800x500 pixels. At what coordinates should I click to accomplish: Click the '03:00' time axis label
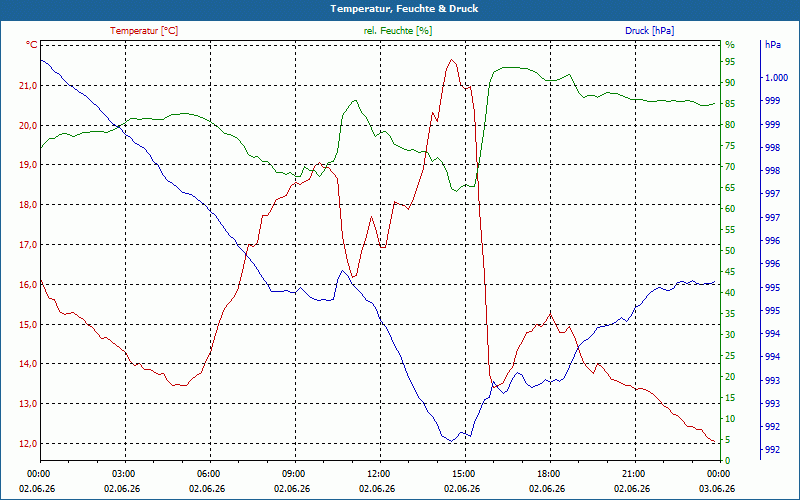pyautogui.click(x=122, y=474)
